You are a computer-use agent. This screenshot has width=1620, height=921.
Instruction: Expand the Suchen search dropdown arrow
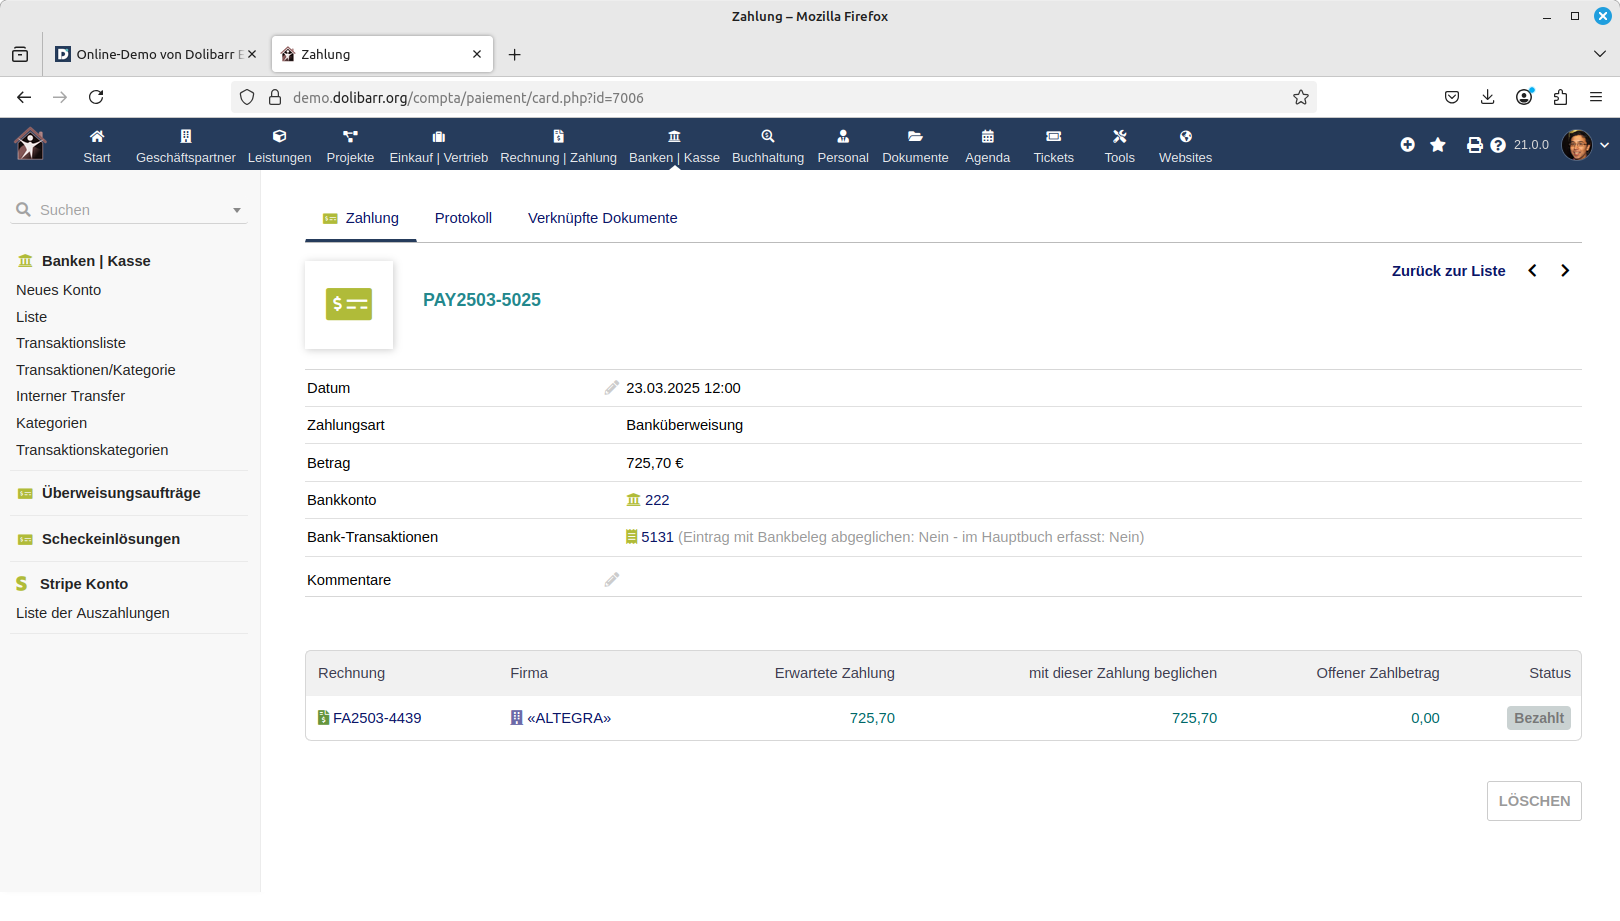pos(237,210)
